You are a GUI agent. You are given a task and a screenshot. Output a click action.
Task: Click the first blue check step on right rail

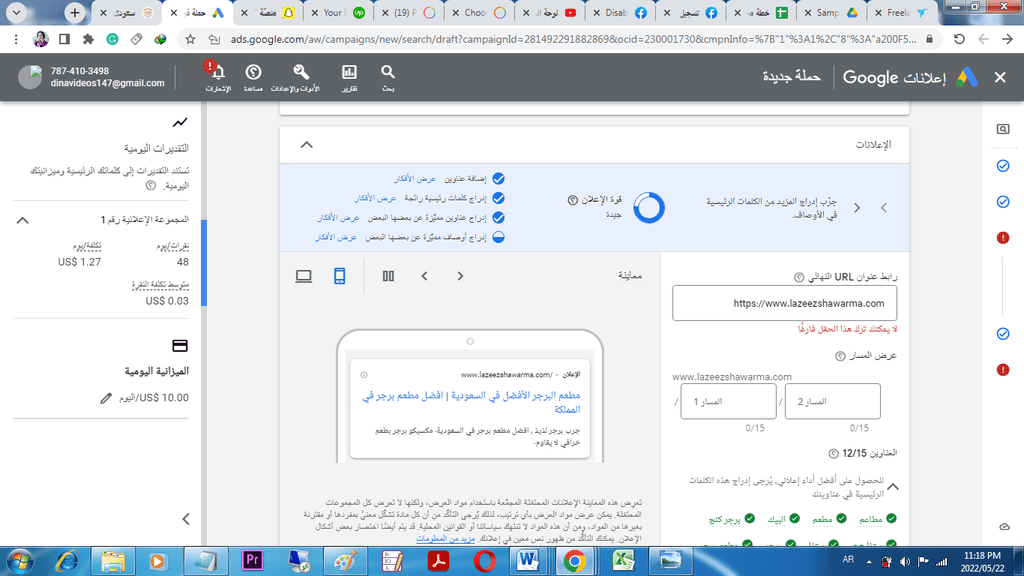pos(1003,166)
